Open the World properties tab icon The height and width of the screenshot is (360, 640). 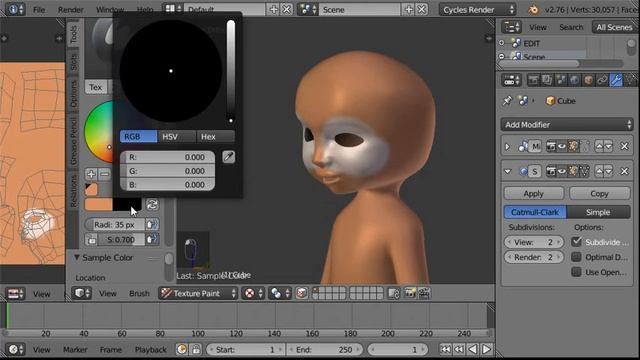(575, 80)
